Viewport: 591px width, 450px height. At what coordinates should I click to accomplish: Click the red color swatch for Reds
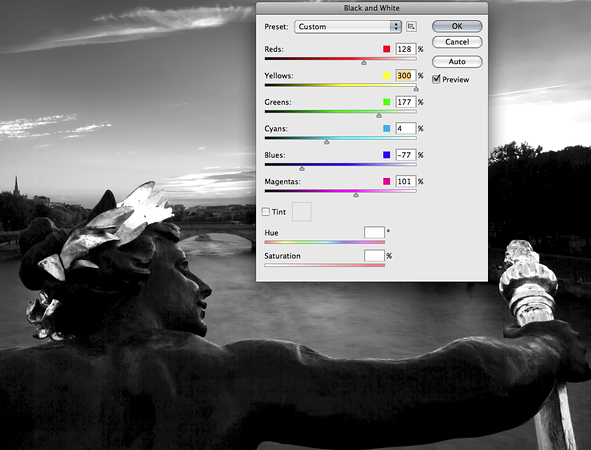386,49
